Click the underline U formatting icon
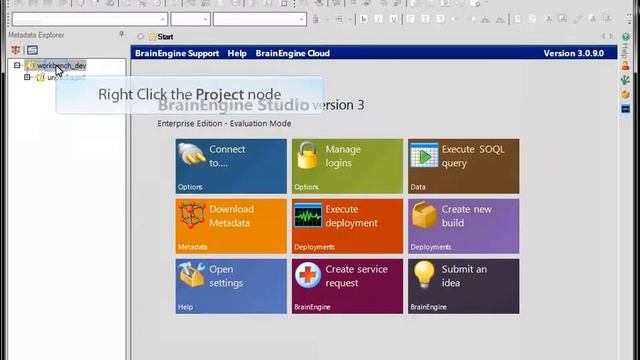This screenshot has height=360, width=640. coord(393,19)
